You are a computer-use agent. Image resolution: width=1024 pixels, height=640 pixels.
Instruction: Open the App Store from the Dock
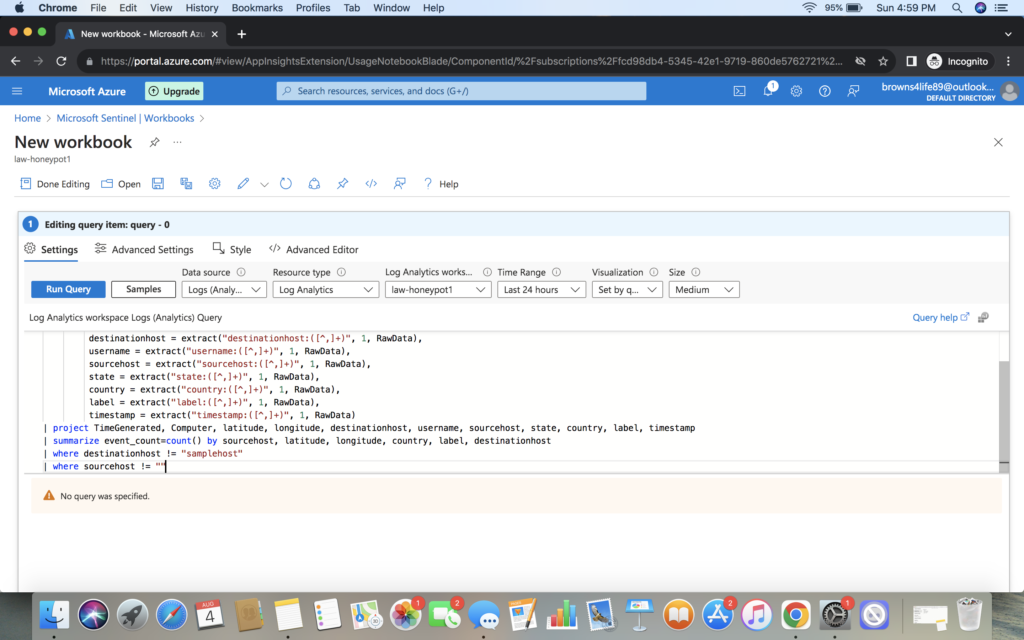coord(718,615)
